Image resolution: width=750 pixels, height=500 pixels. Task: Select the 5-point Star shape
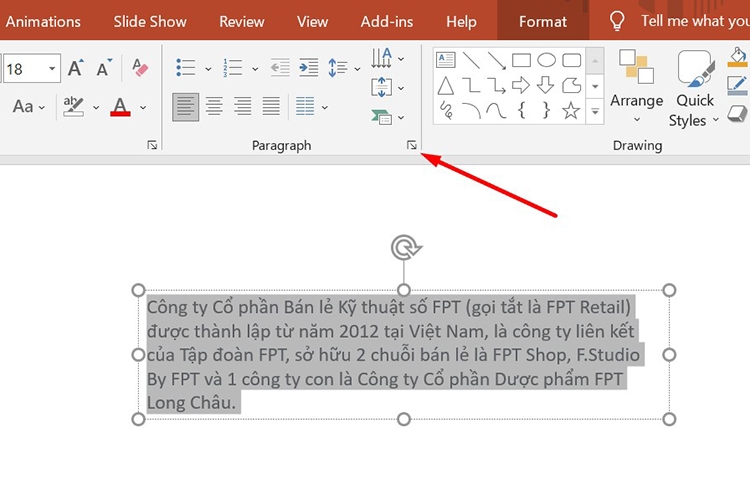coord(572,111)
